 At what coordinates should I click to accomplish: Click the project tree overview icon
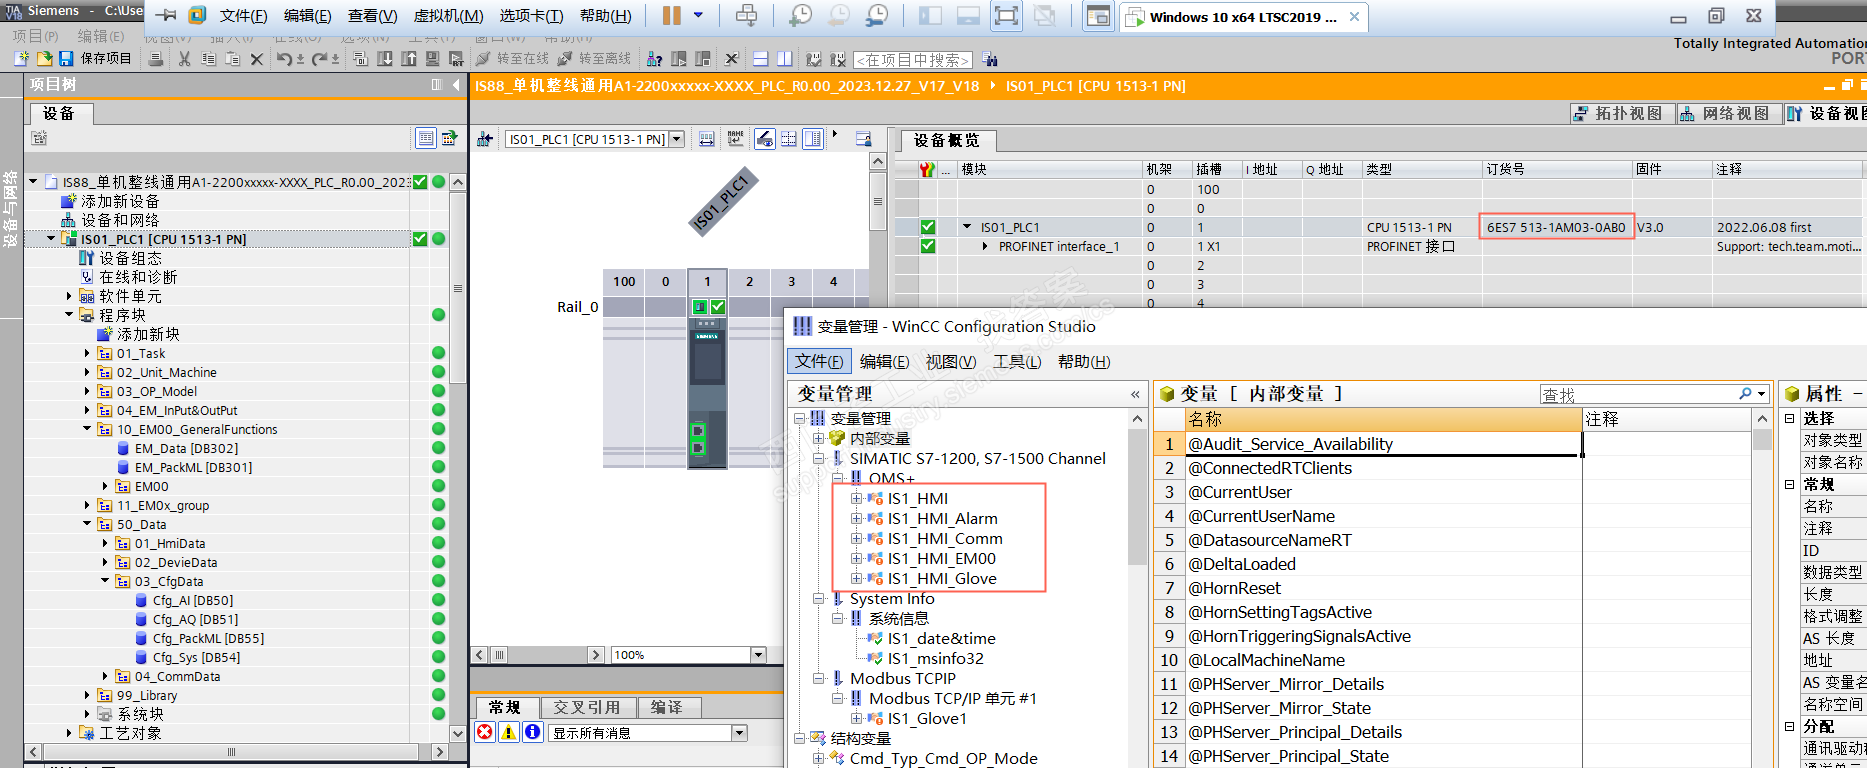click(426, 138)
